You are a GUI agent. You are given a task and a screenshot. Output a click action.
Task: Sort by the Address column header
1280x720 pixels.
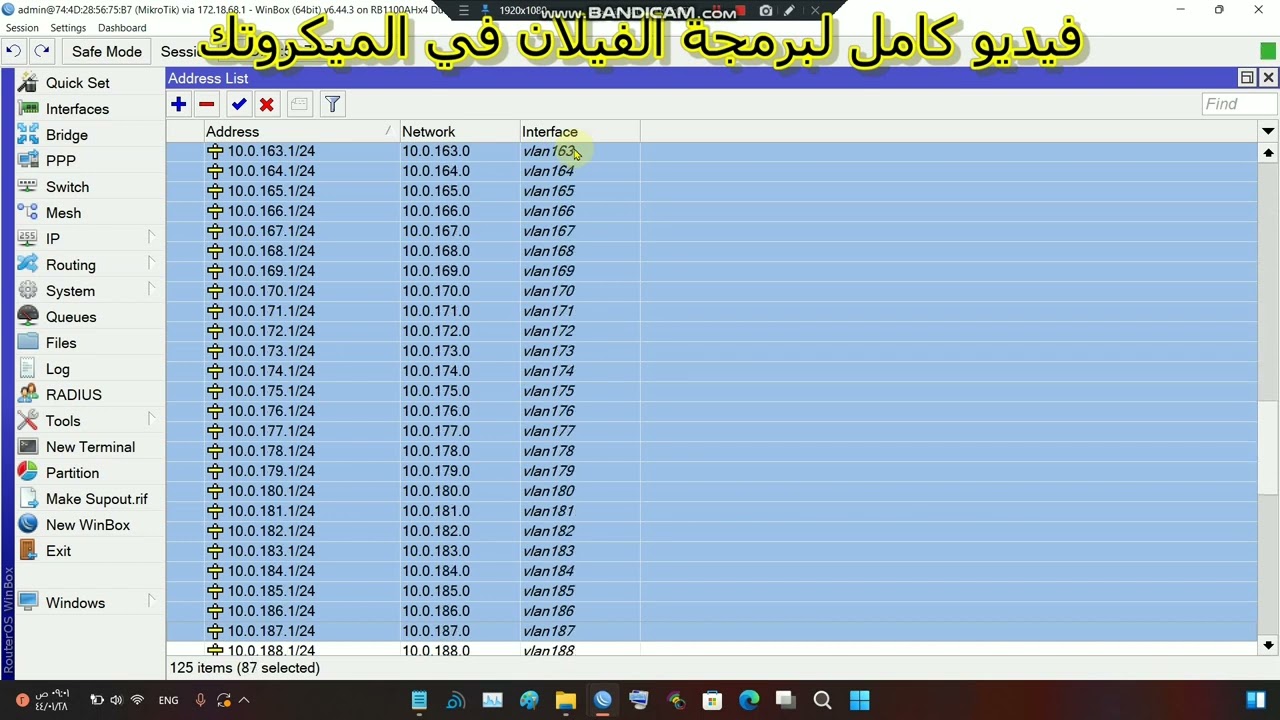pos(301,132)
